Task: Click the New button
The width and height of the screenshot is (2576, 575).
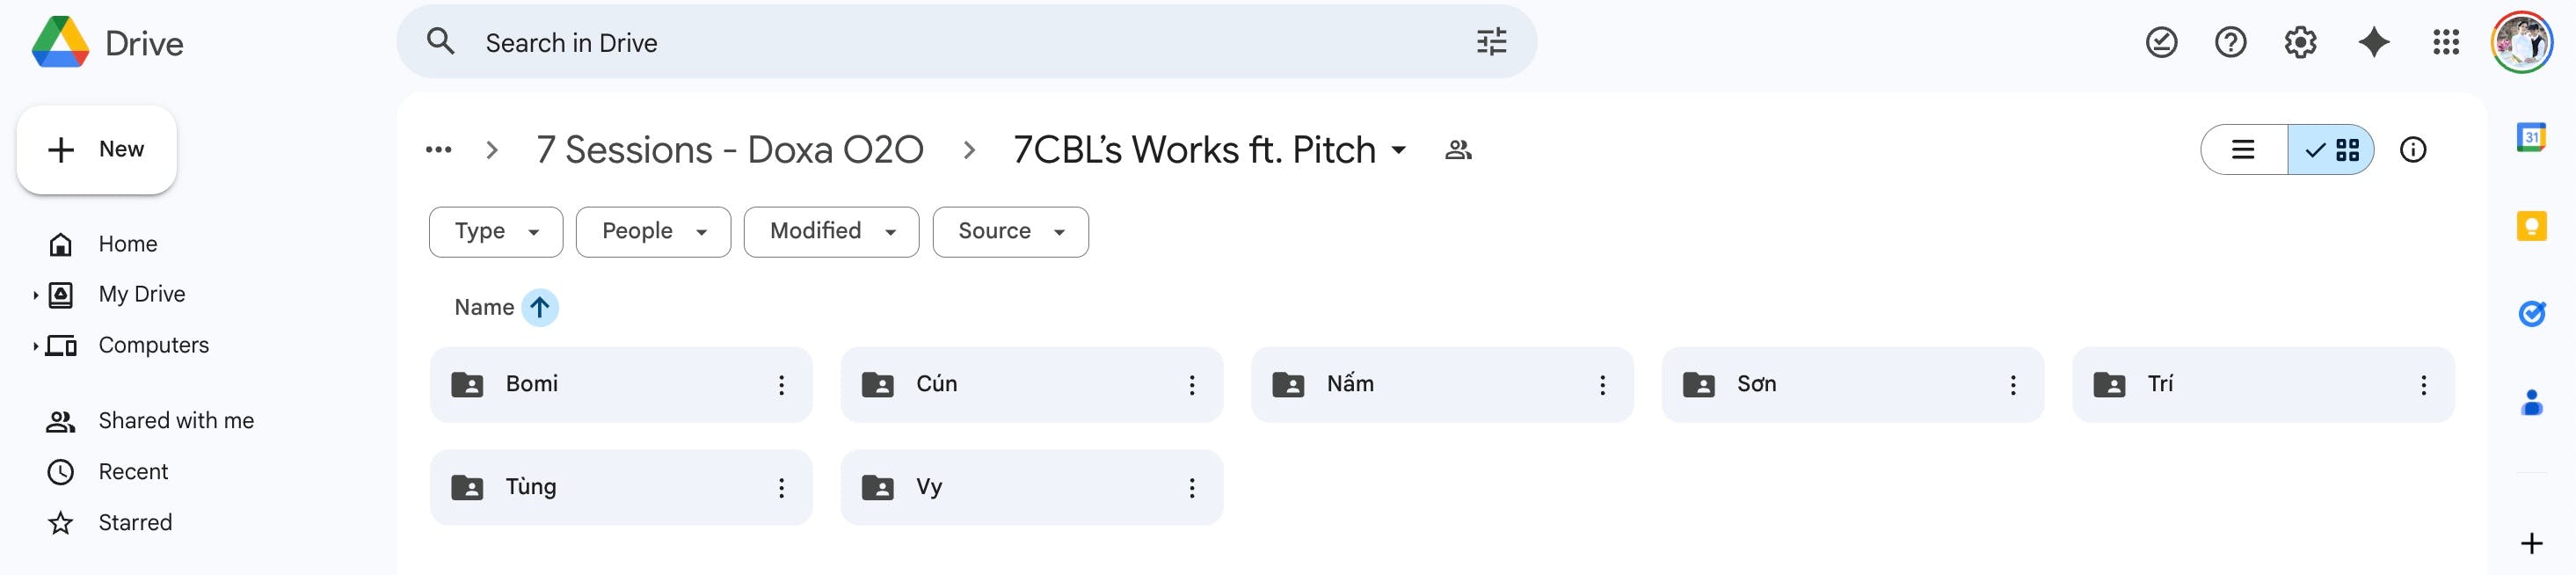Action: tap(97, 150)
